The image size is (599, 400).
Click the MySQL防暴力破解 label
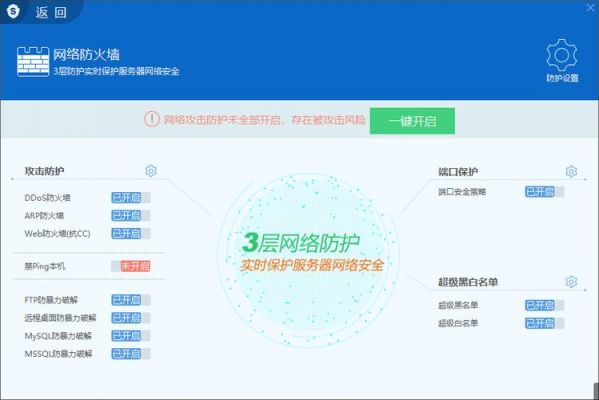[58, 336]
